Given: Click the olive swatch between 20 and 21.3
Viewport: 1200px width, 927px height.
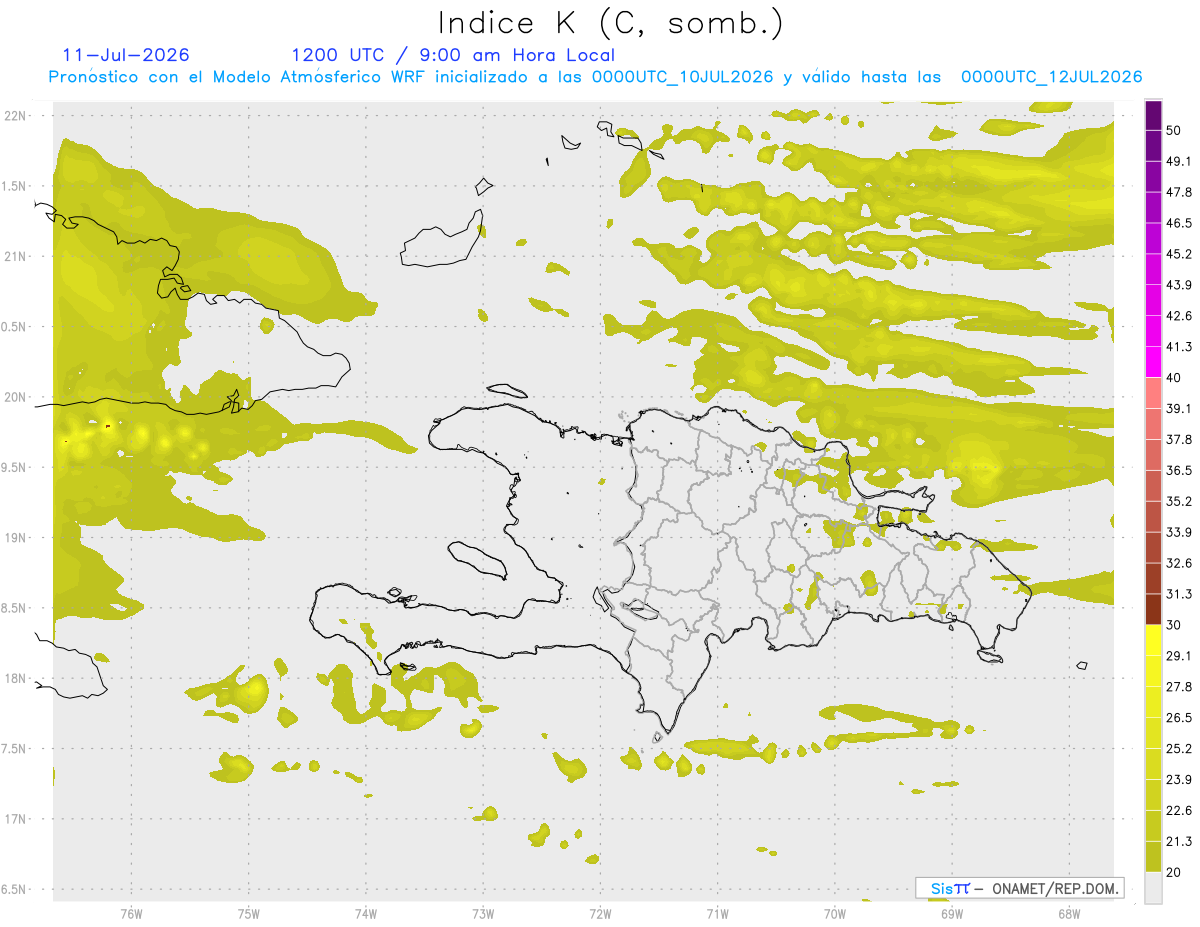Looking at the screenshot, I should (x=1153, y=857).
